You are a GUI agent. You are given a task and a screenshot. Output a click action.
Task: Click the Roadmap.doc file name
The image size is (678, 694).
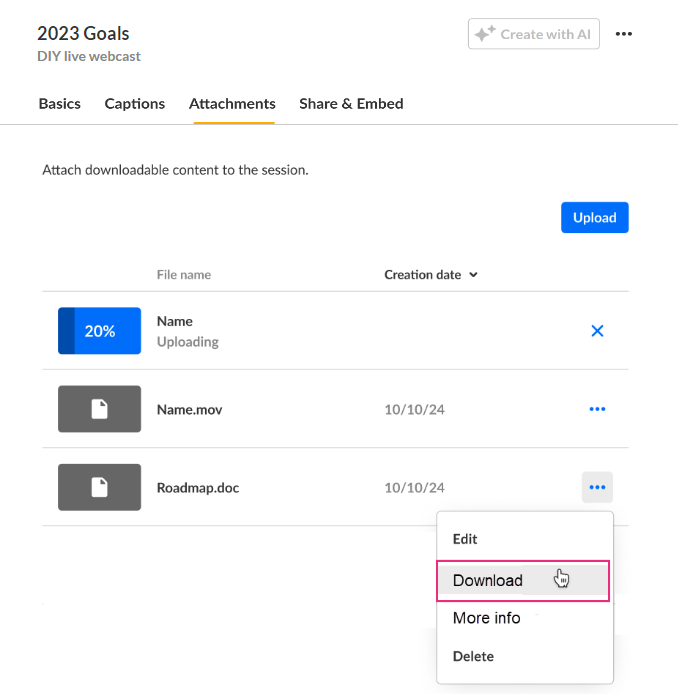coord(198,488)
